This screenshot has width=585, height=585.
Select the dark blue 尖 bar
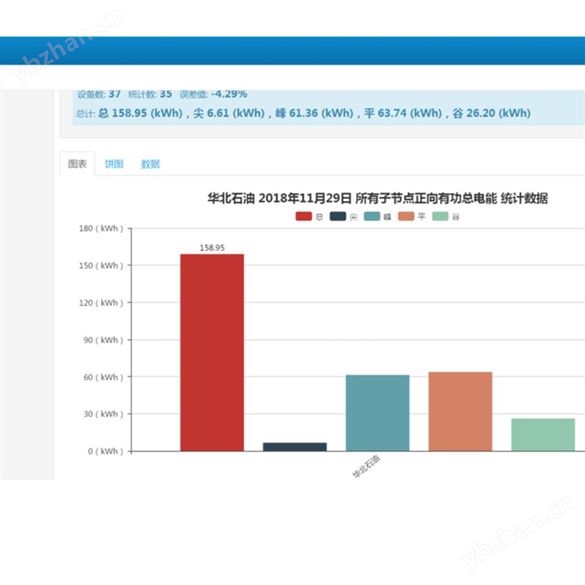coord(295,447)
